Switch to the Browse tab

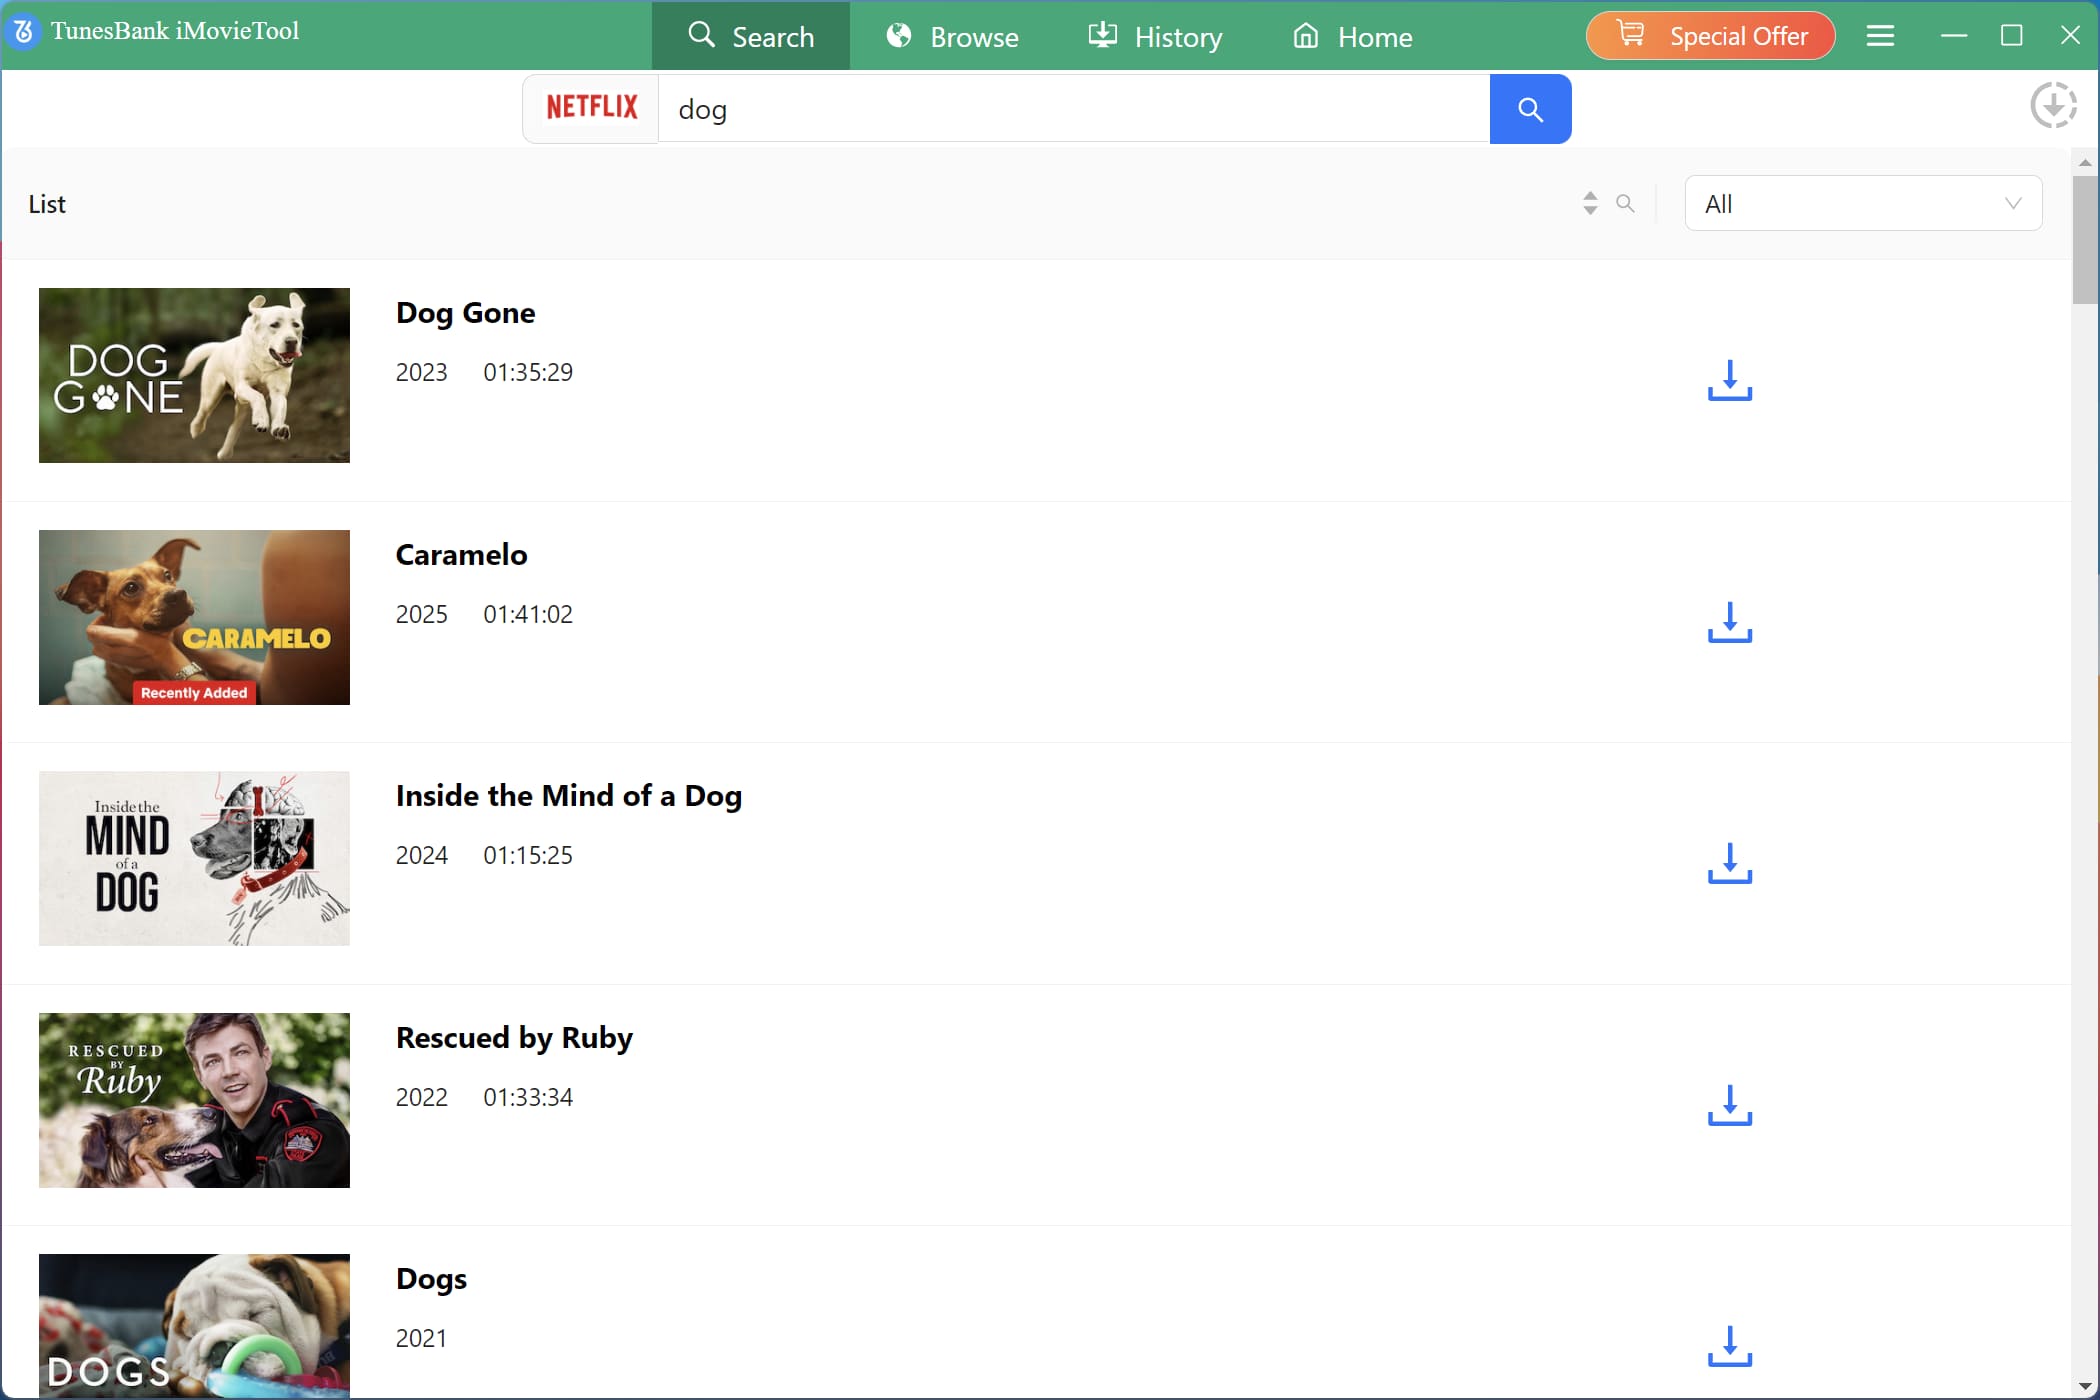(952, 37)
